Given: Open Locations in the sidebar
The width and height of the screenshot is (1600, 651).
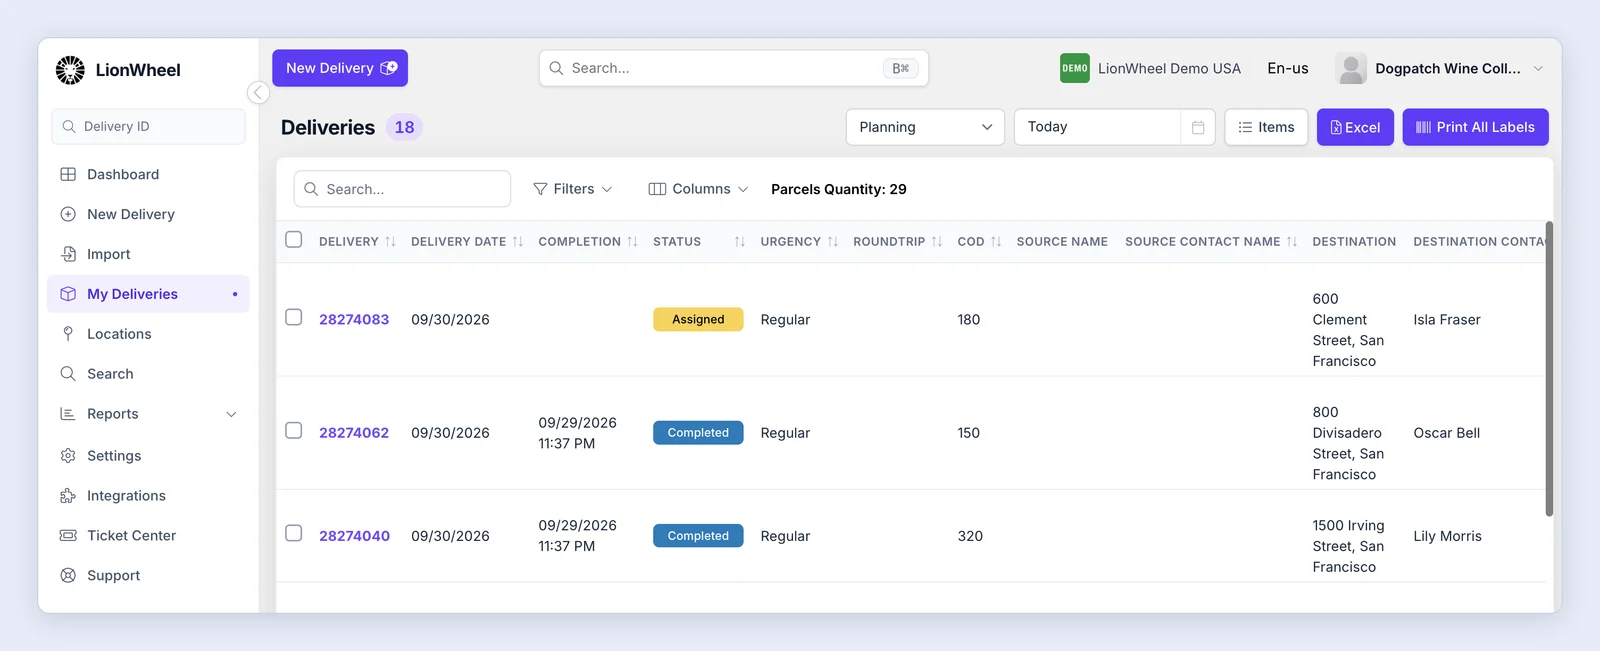Looking at the screenshot, I should 148,334.
